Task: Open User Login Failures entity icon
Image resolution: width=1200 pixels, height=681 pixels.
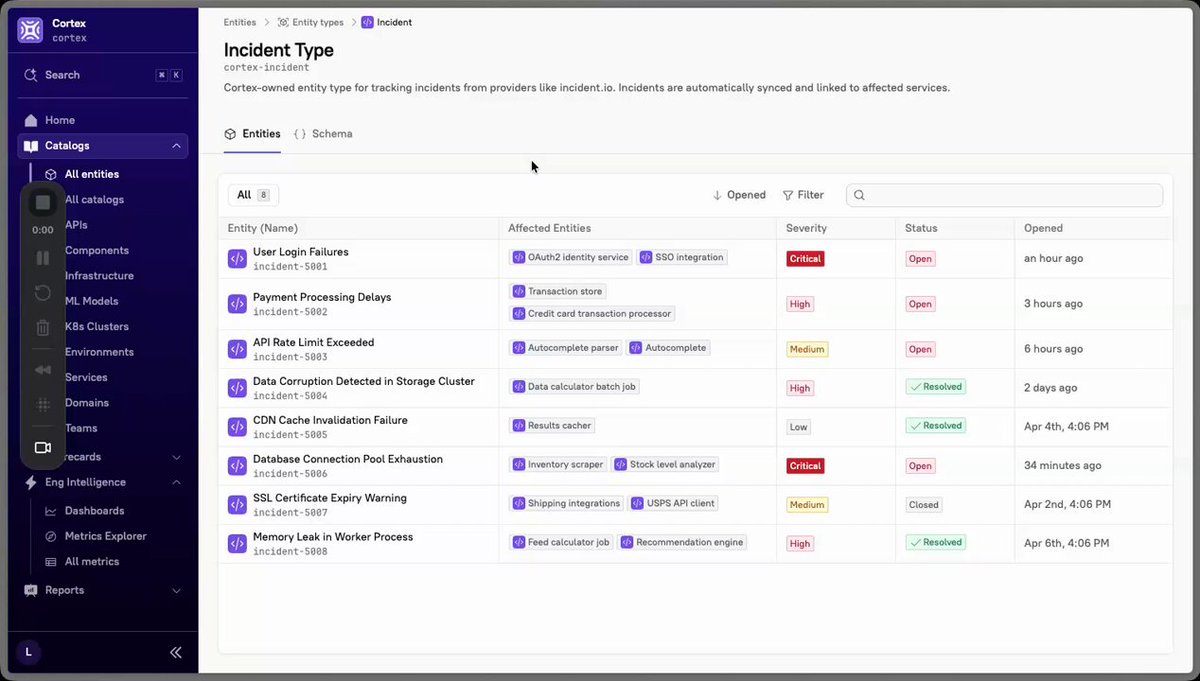Action: pyautogui.click(x=237, y=258)
